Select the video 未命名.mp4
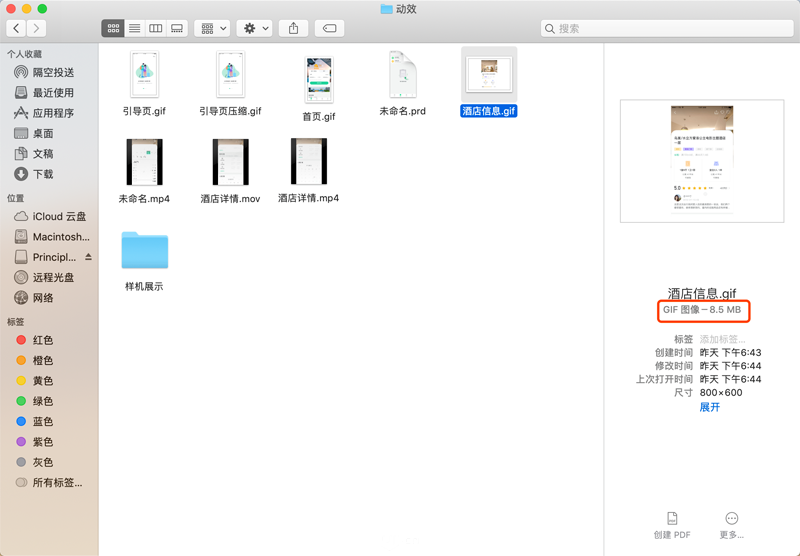 click(144, 162)
